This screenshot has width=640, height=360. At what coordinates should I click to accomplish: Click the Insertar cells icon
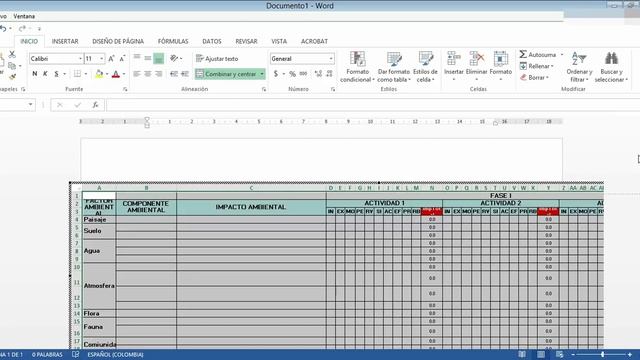click(453, 59)
